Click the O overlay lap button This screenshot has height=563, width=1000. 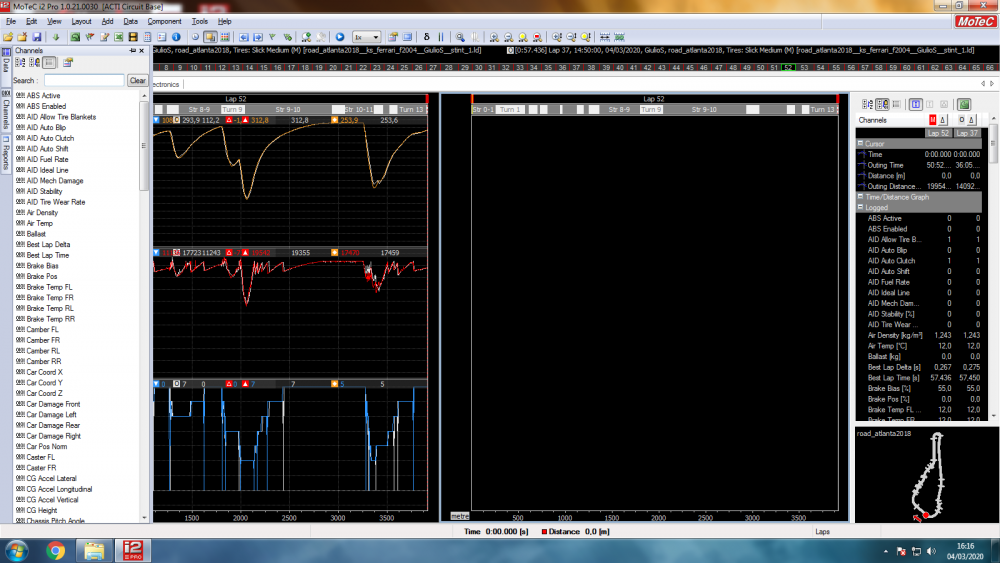pos(962,120)
